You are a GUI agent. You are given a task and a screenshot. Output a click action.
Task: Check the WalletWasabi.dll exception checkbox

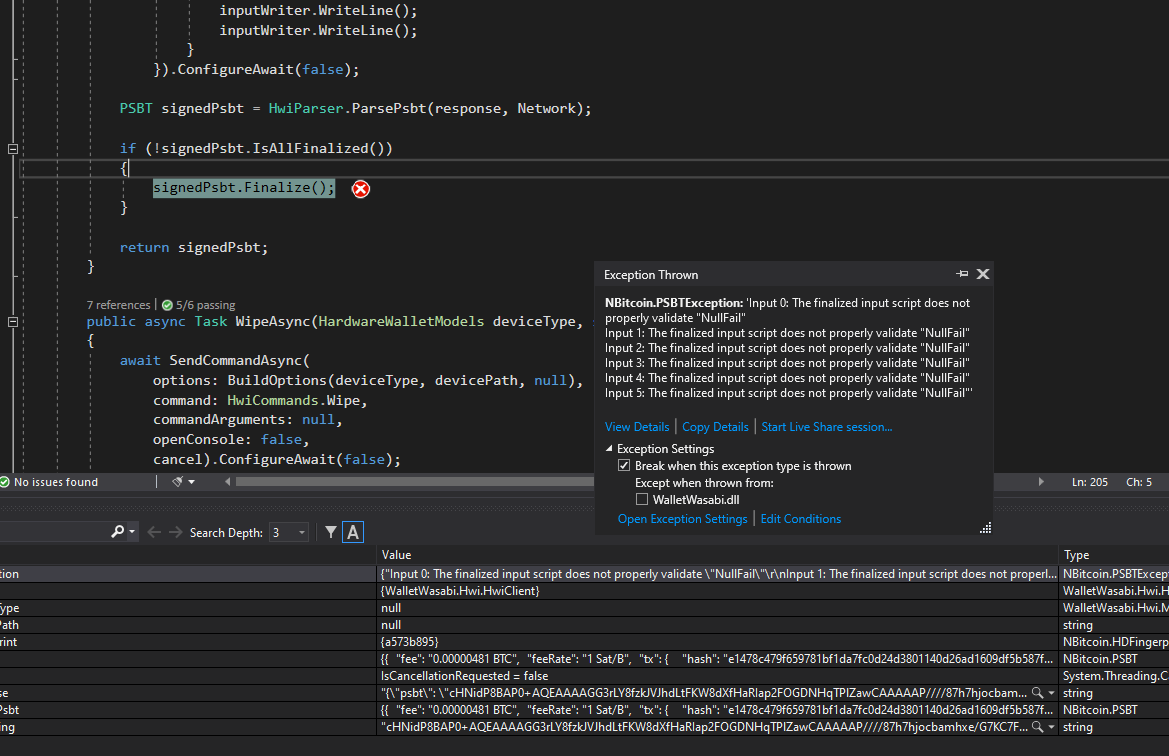click(642, 500)
